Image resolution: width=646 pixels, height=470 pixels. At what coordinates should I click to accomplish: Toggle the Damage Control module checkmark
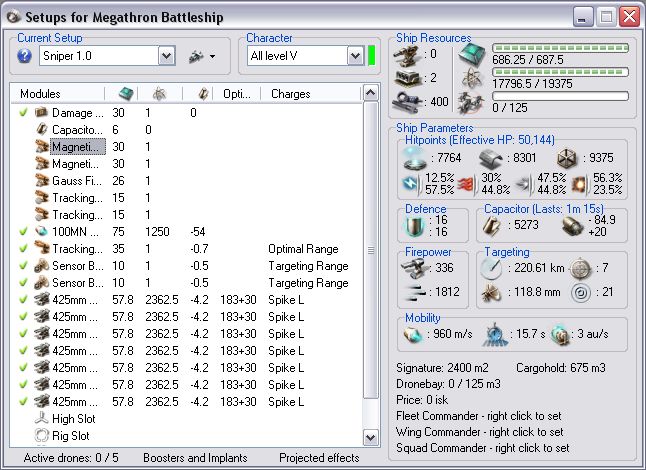tap(23, 112)
